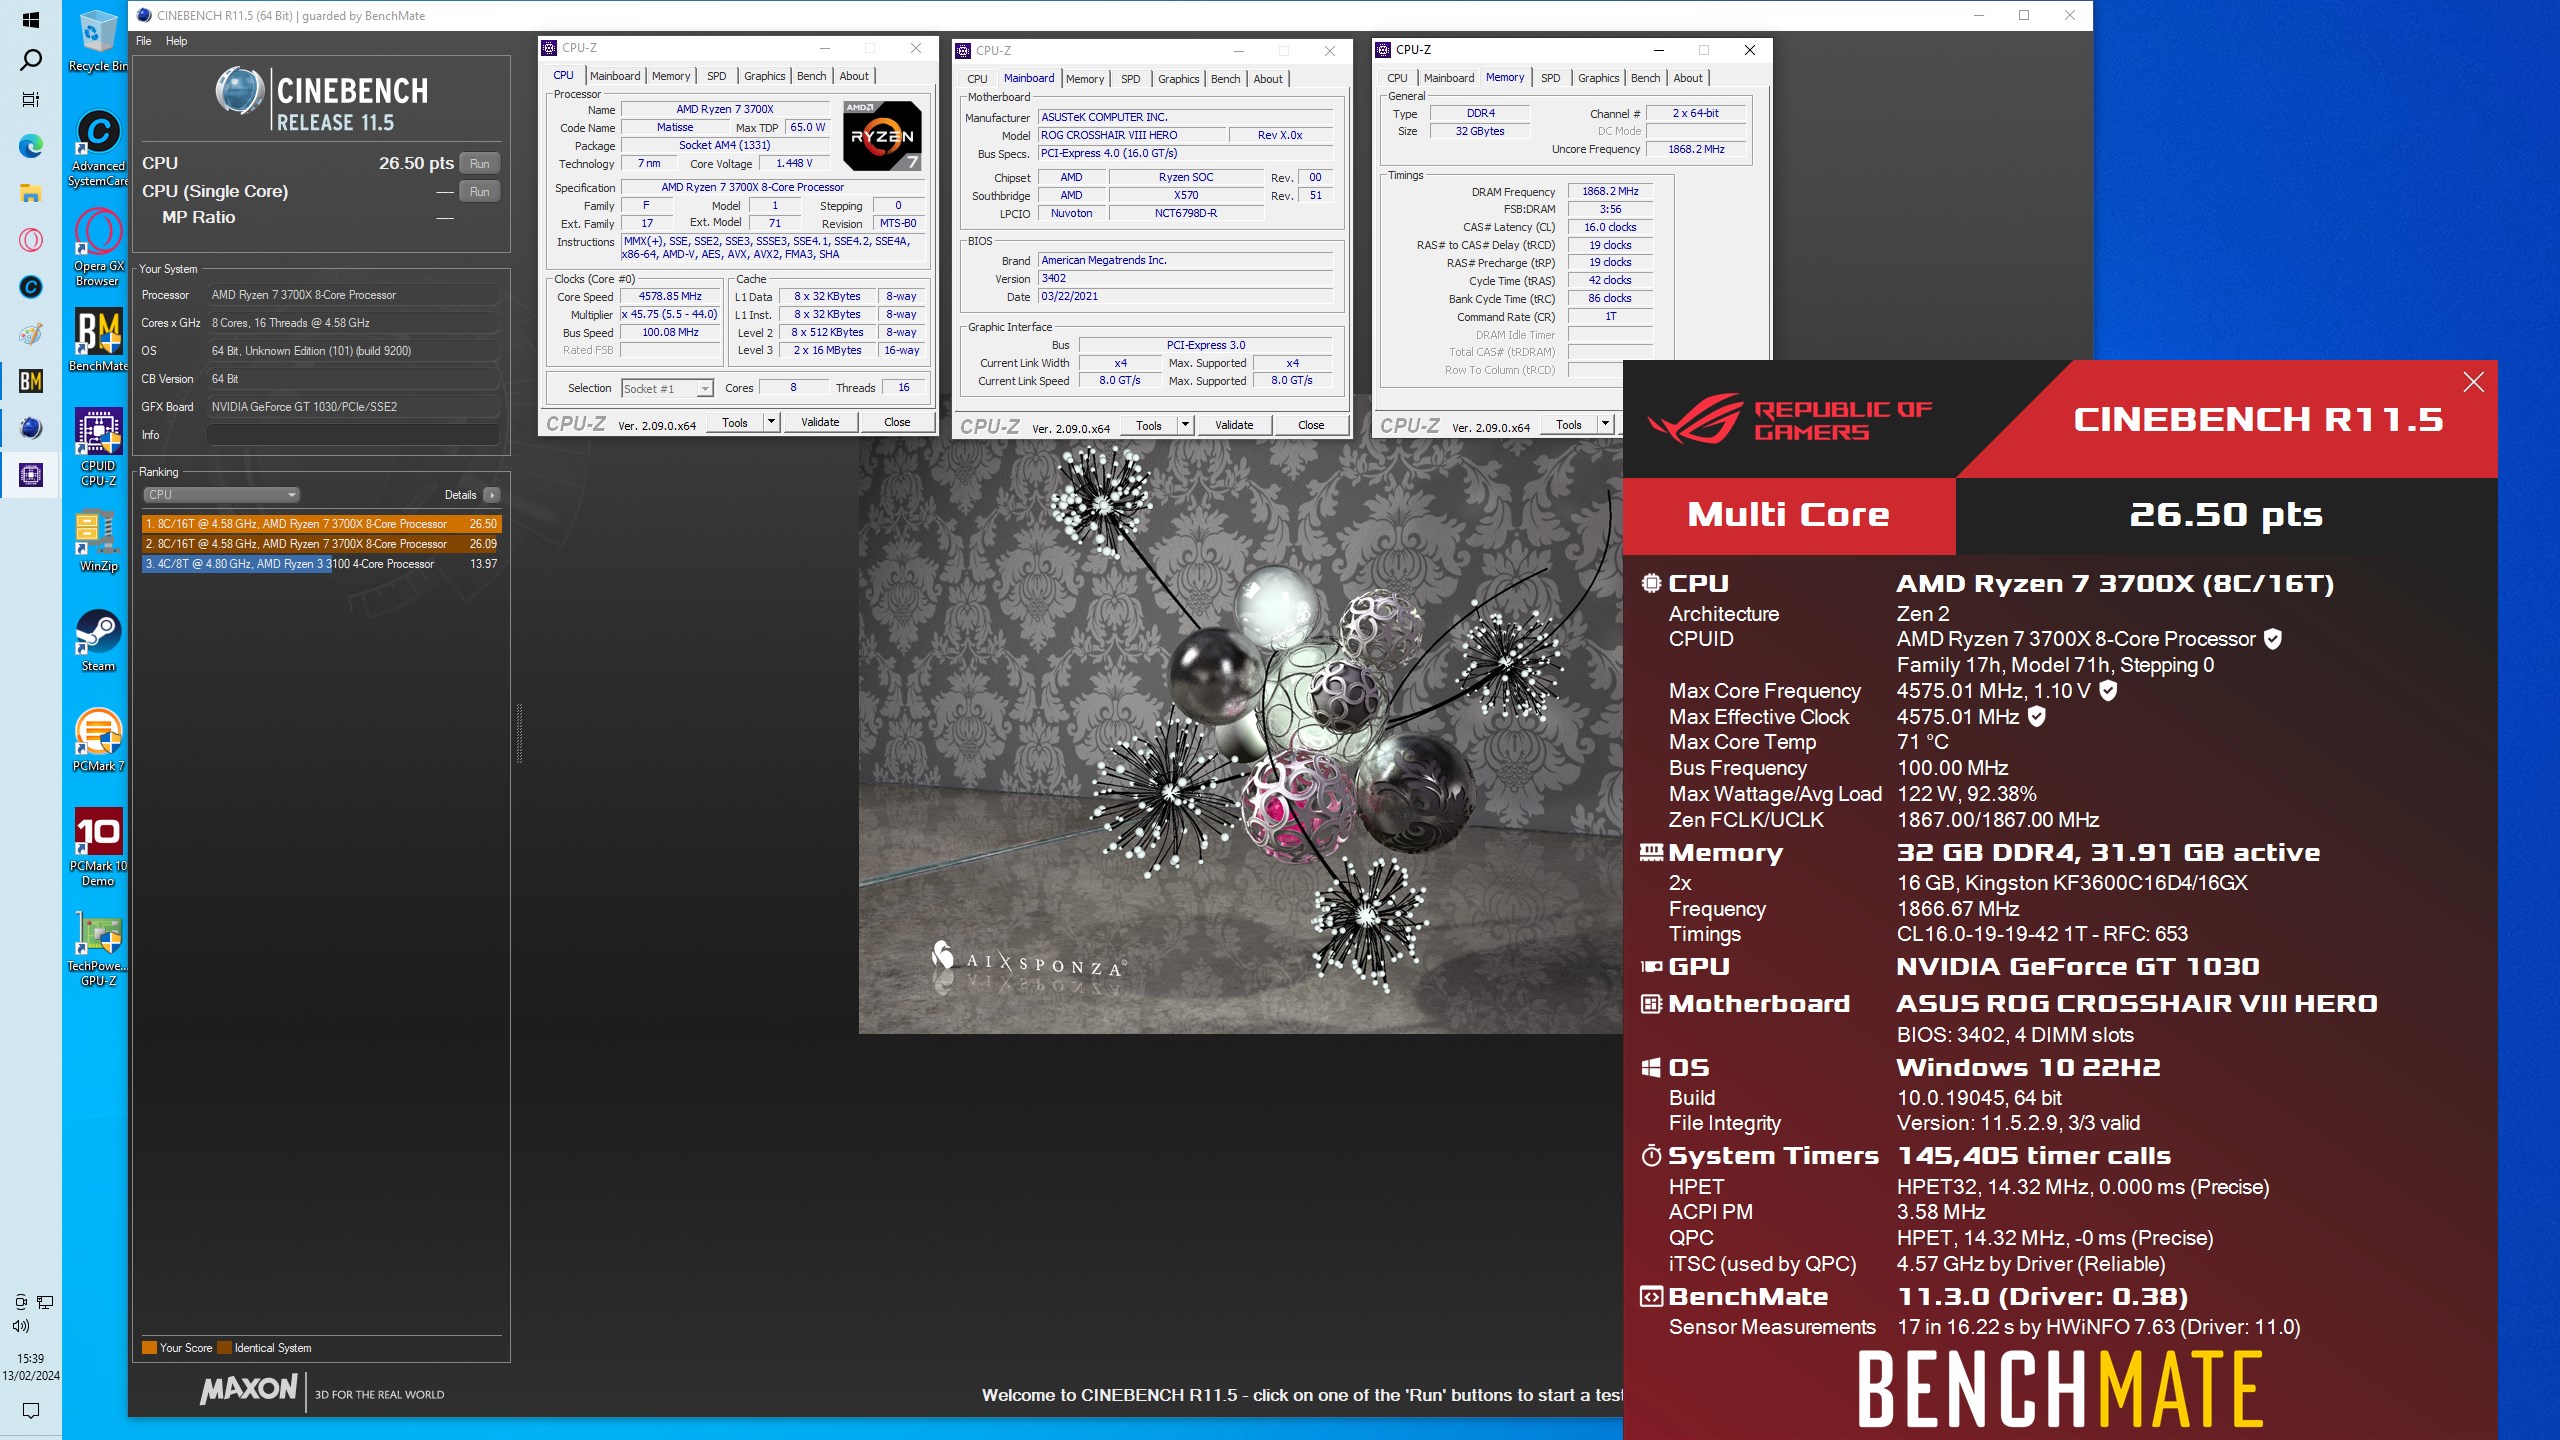This screenshot has width=2560, height=1440.
Task: Open Microsoft Edge from the taskbar
Action: pyautogui.click(x=30, y=147)
